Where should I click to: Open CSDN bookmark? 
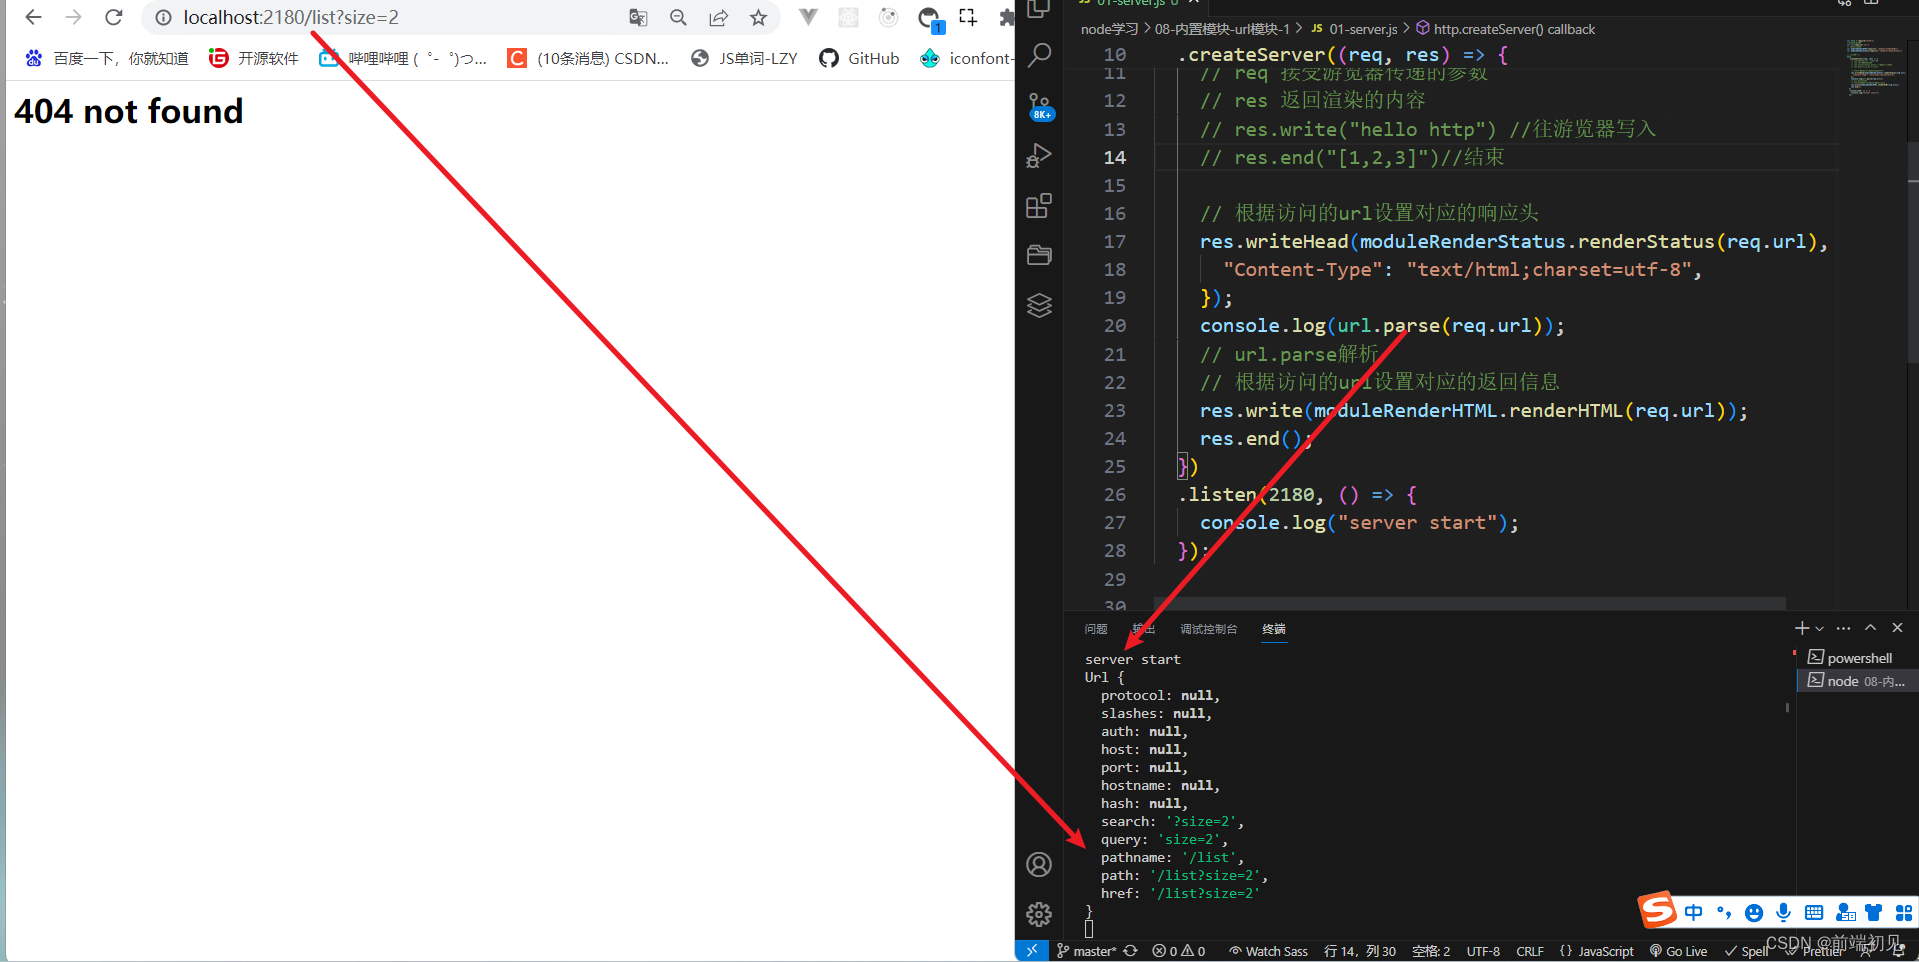pyautogui.click(x=588, y=58)
